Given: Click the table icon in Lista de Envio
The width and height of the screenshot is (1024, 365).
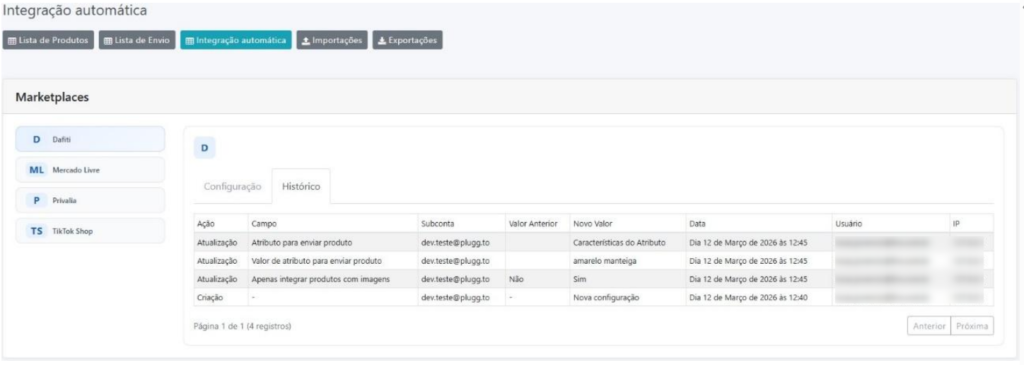Looking at the screenshot, I should pos(108,40).
